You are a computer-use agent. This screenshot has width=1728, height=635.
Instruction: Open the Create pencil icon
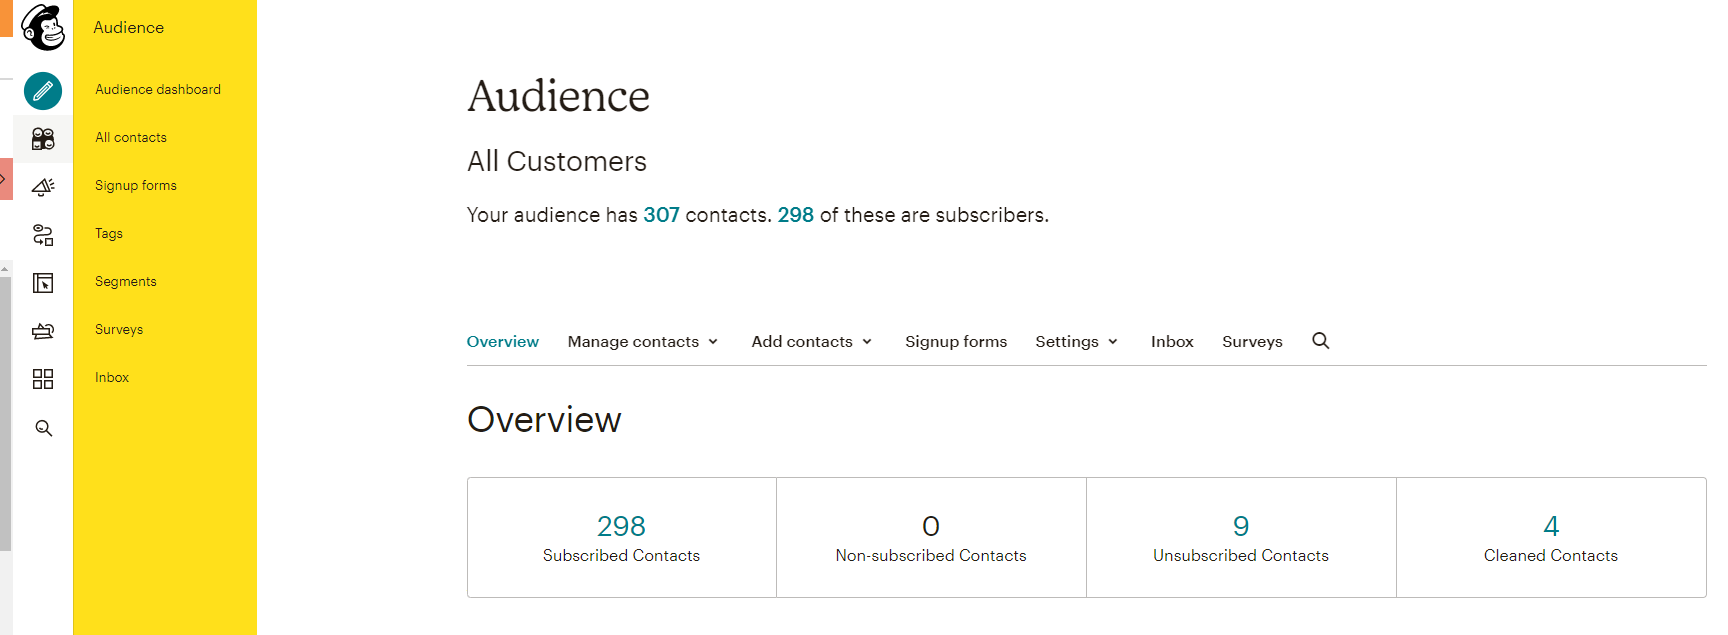point(43,91)
